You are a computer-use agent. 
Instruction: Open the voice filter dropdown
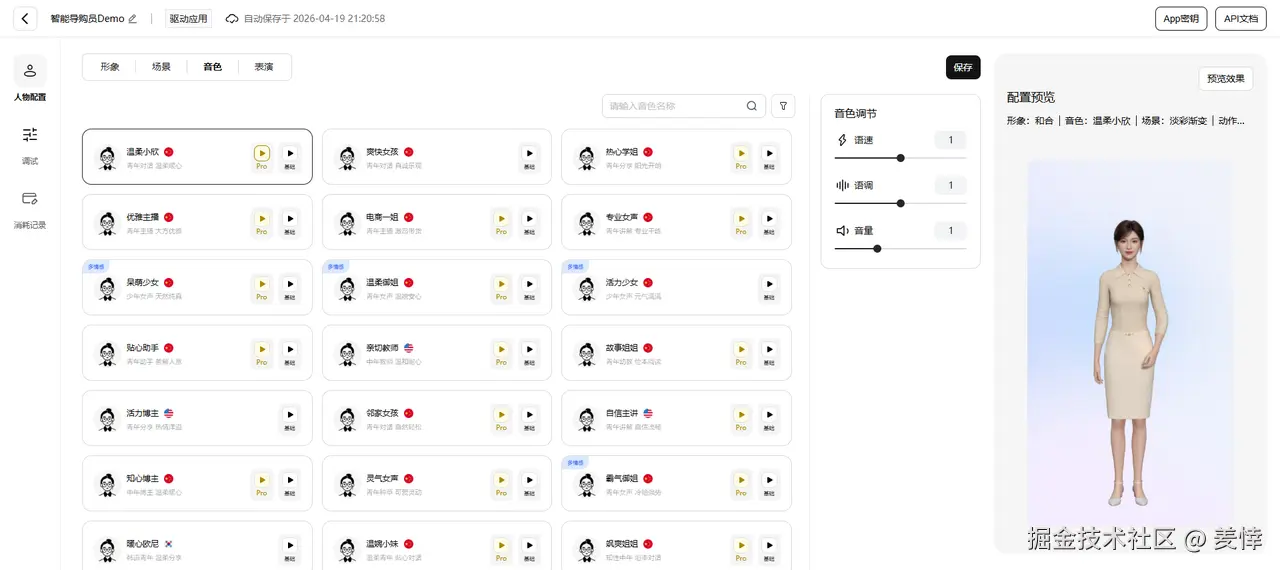pos(785,106)
